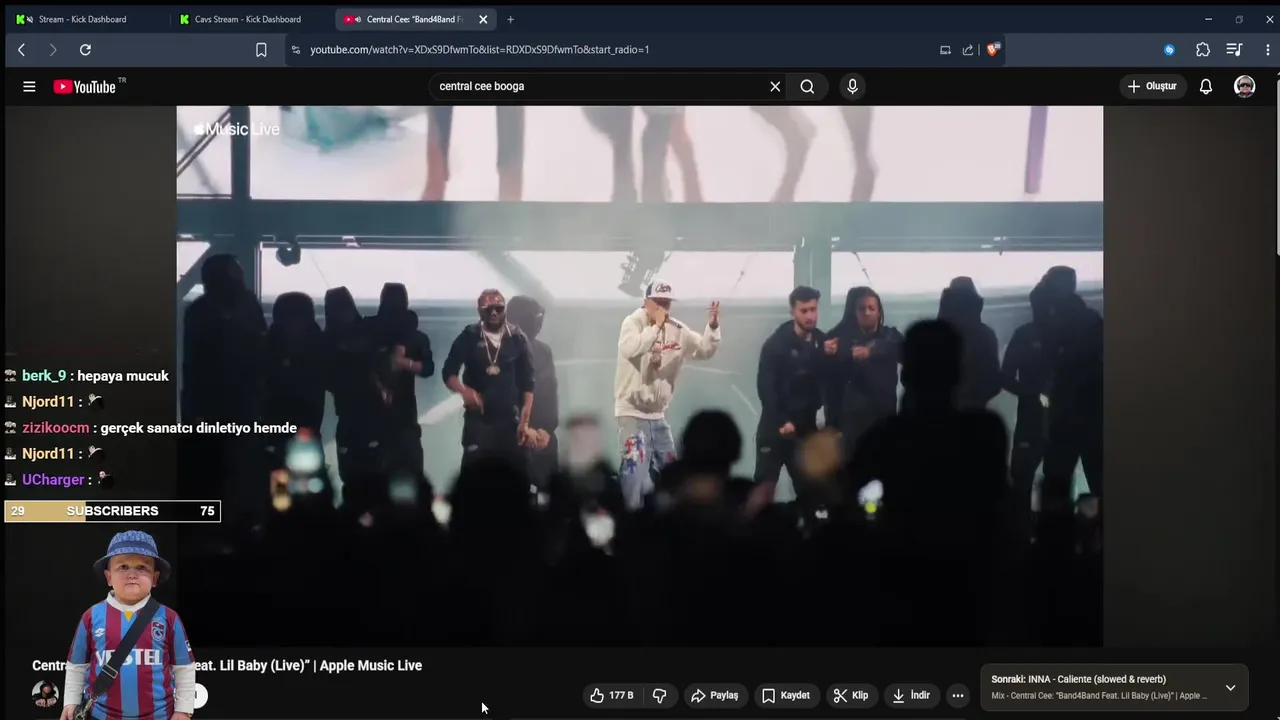Like the video (177 B thumbs up)
1280x720 pixels.
(x=611, y=695)
